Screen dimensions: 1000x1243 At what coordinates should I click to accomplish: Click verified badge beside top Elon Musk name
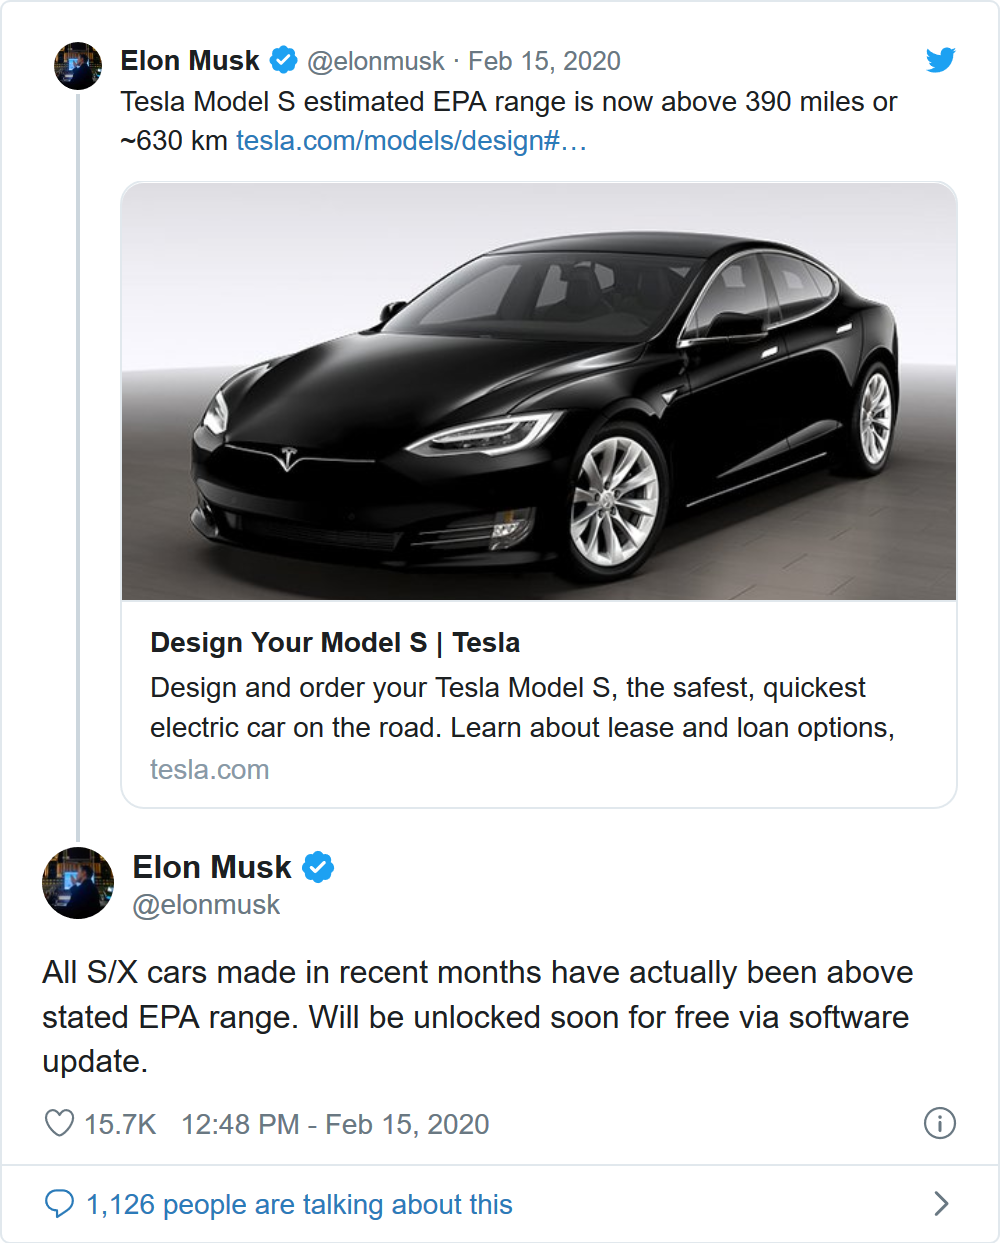pos(284,60)
